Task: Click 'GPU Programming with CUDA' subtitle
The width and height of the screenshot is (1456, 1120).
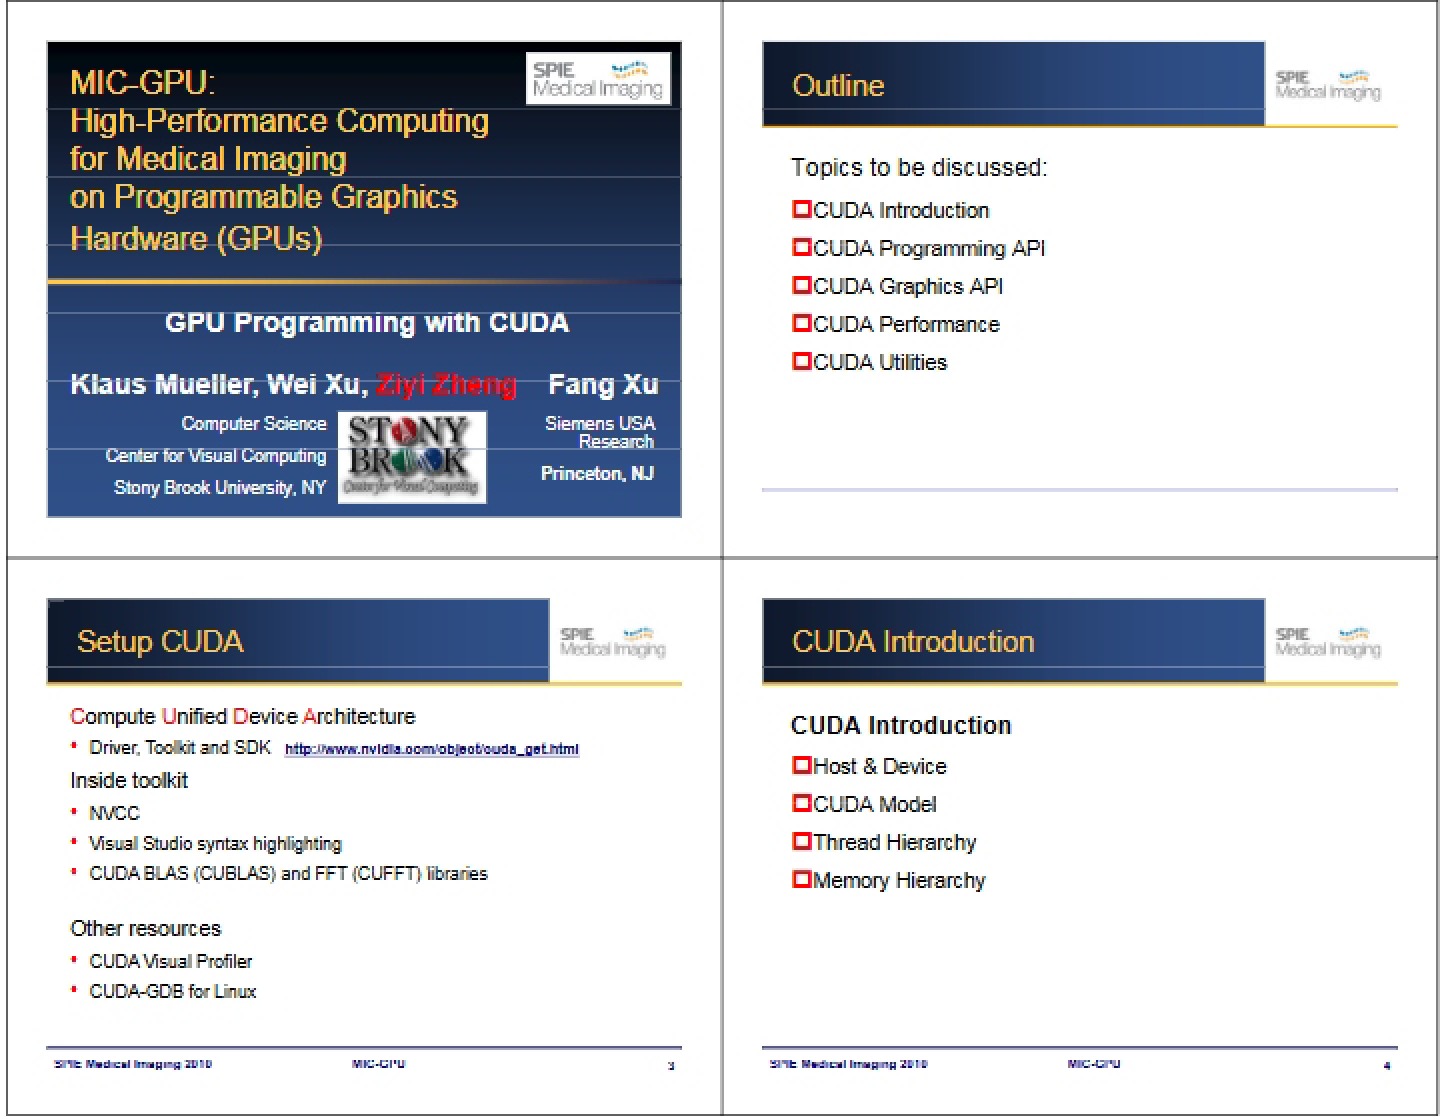Action: point(367,322)
